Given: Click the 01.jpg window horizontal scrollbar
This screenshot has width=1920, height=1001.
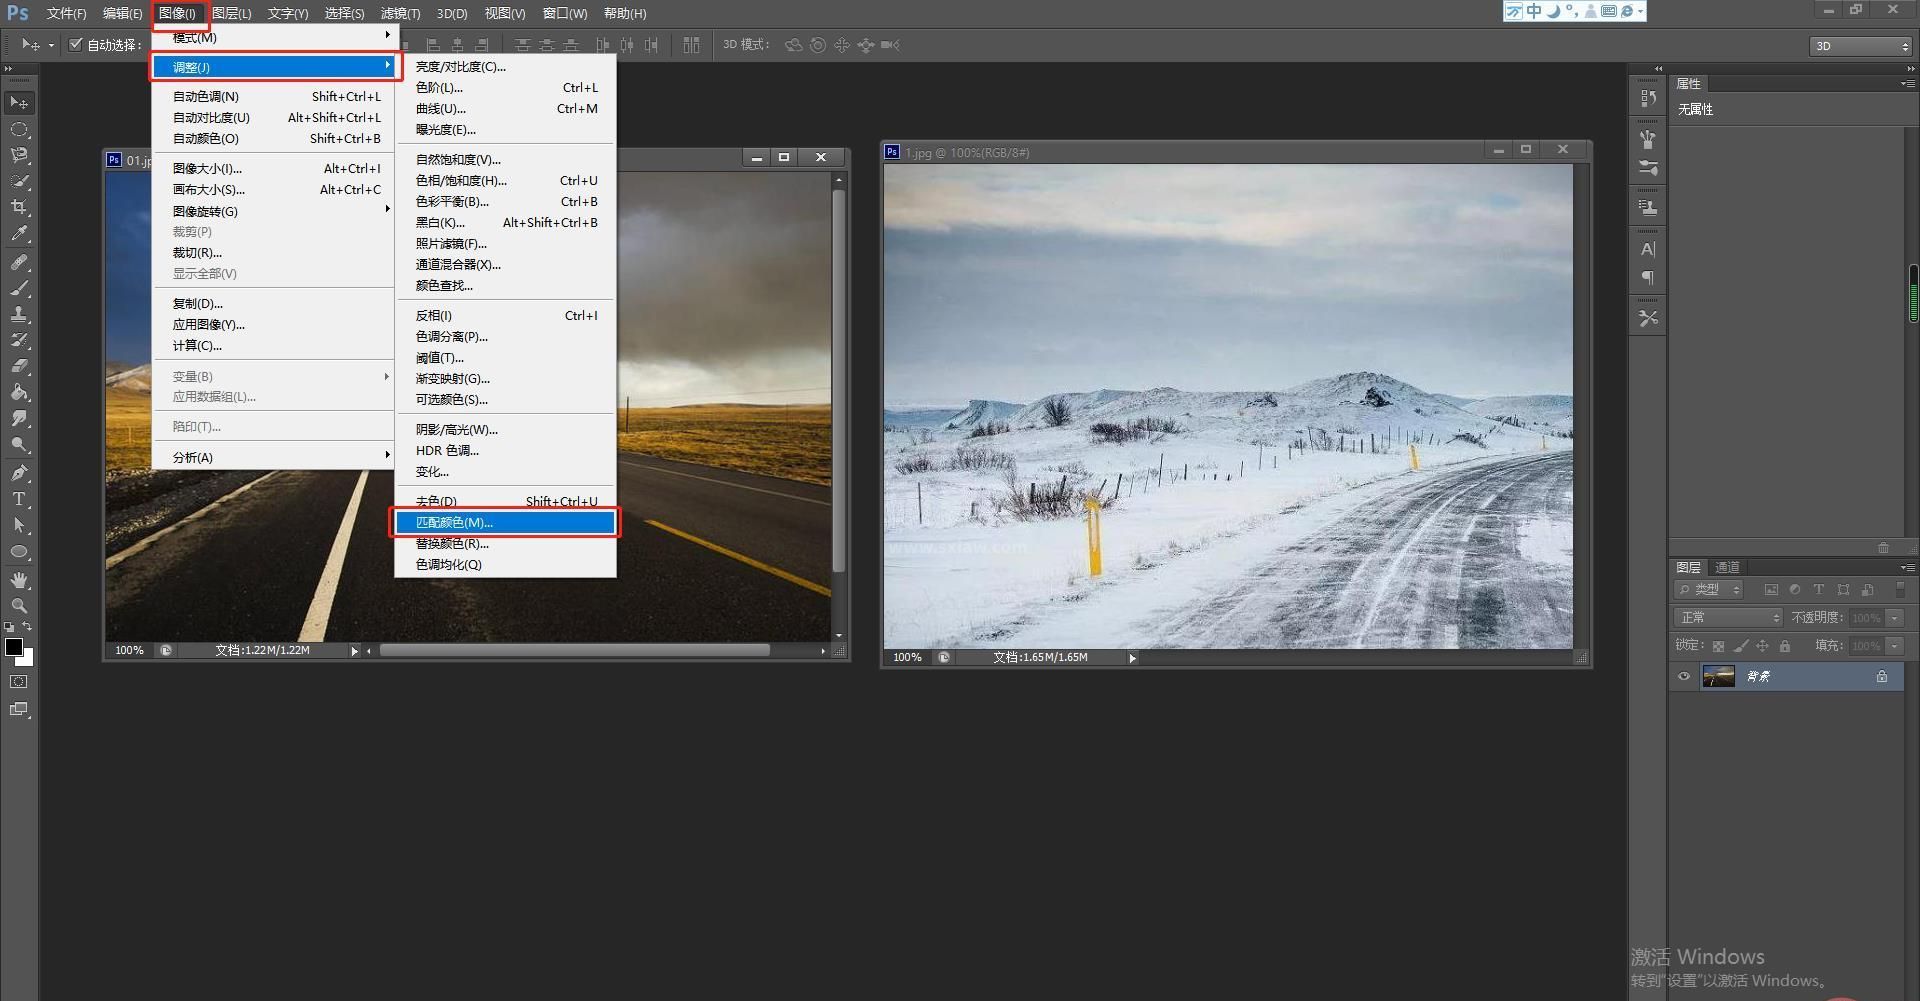Looking at the screenshot, I should point(574,650).
